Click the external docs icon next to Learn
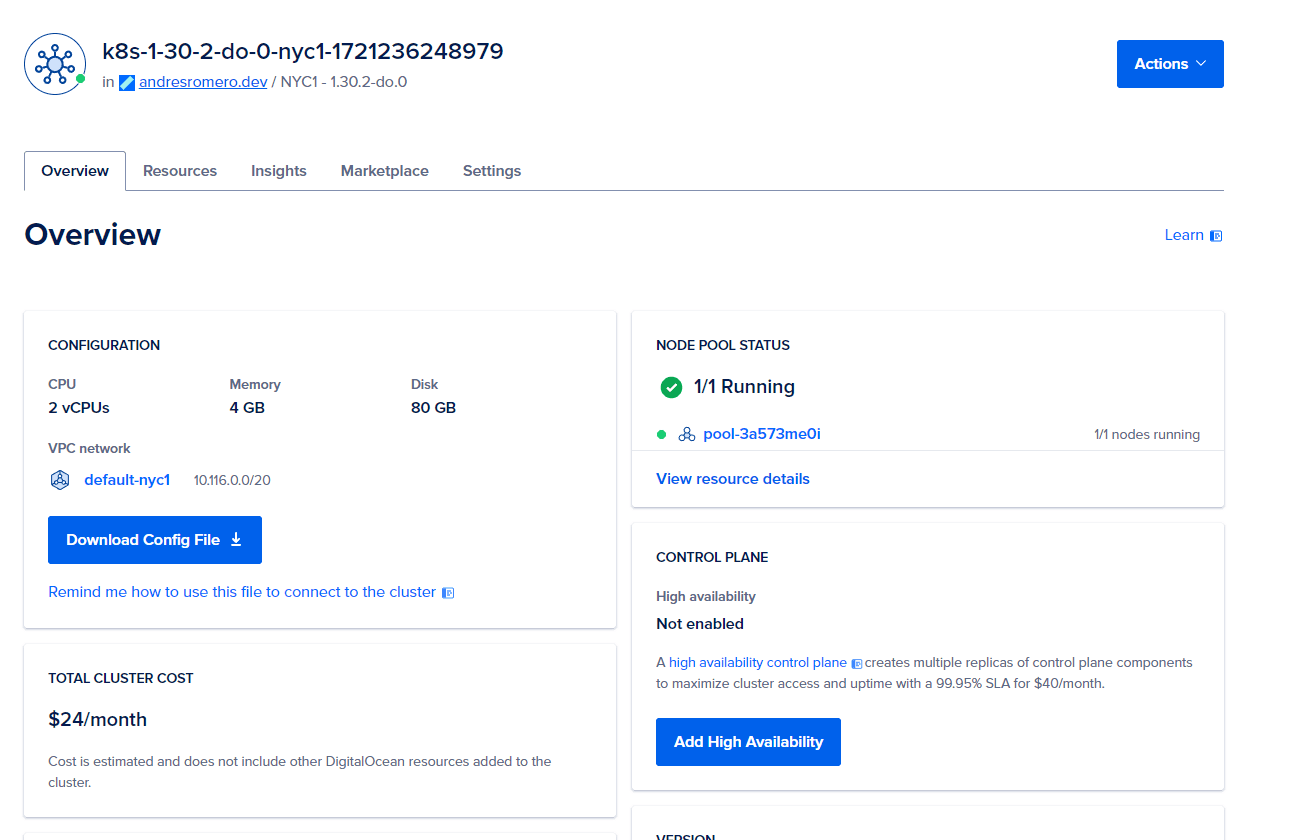Image resolution: width=1305 pixels, height=840 pixels. [x=1216, y=236]
